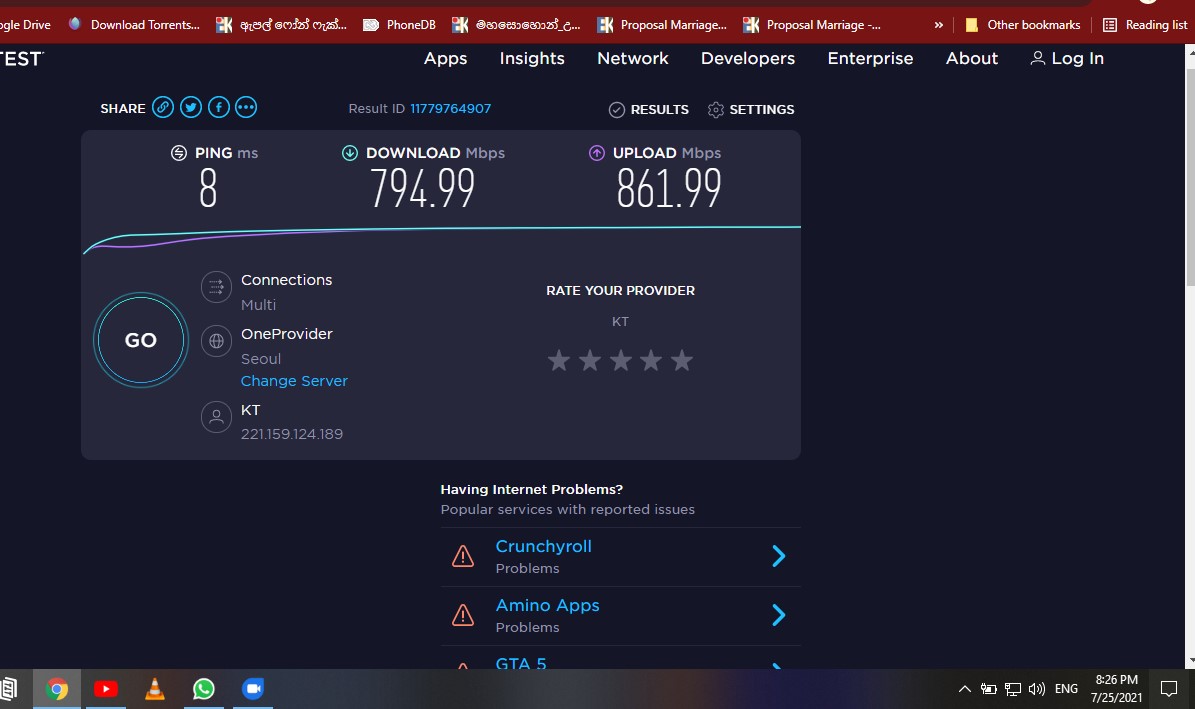Open Result ID 11779764907 link
The width and height of the screenshot is (1195, 709).
pyautogui.click(x=450, y=108)
